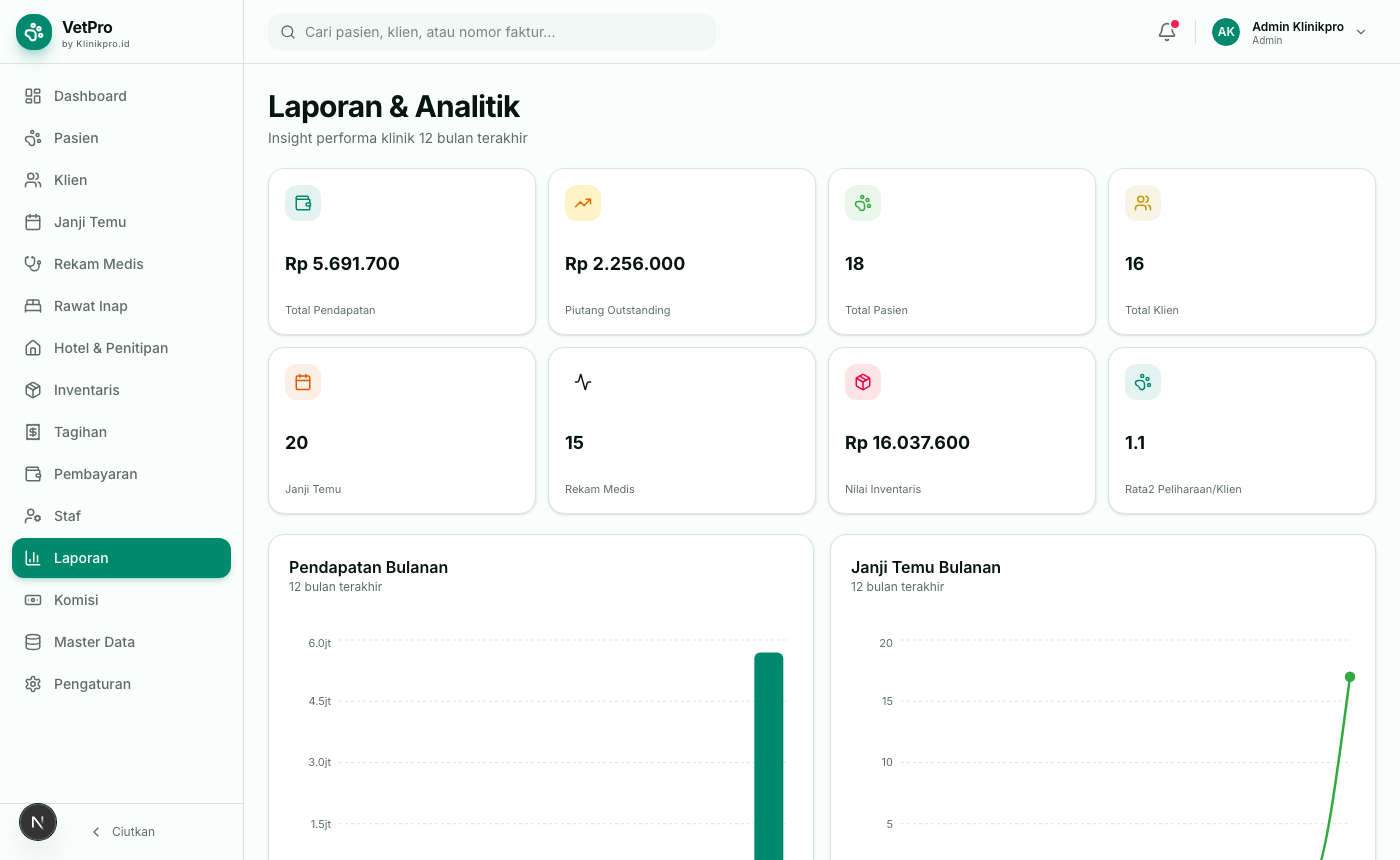Viewport: 1400px width, 860px height.
Task: Click the Komisi banknote icon
Action: (x=33, y=600)
